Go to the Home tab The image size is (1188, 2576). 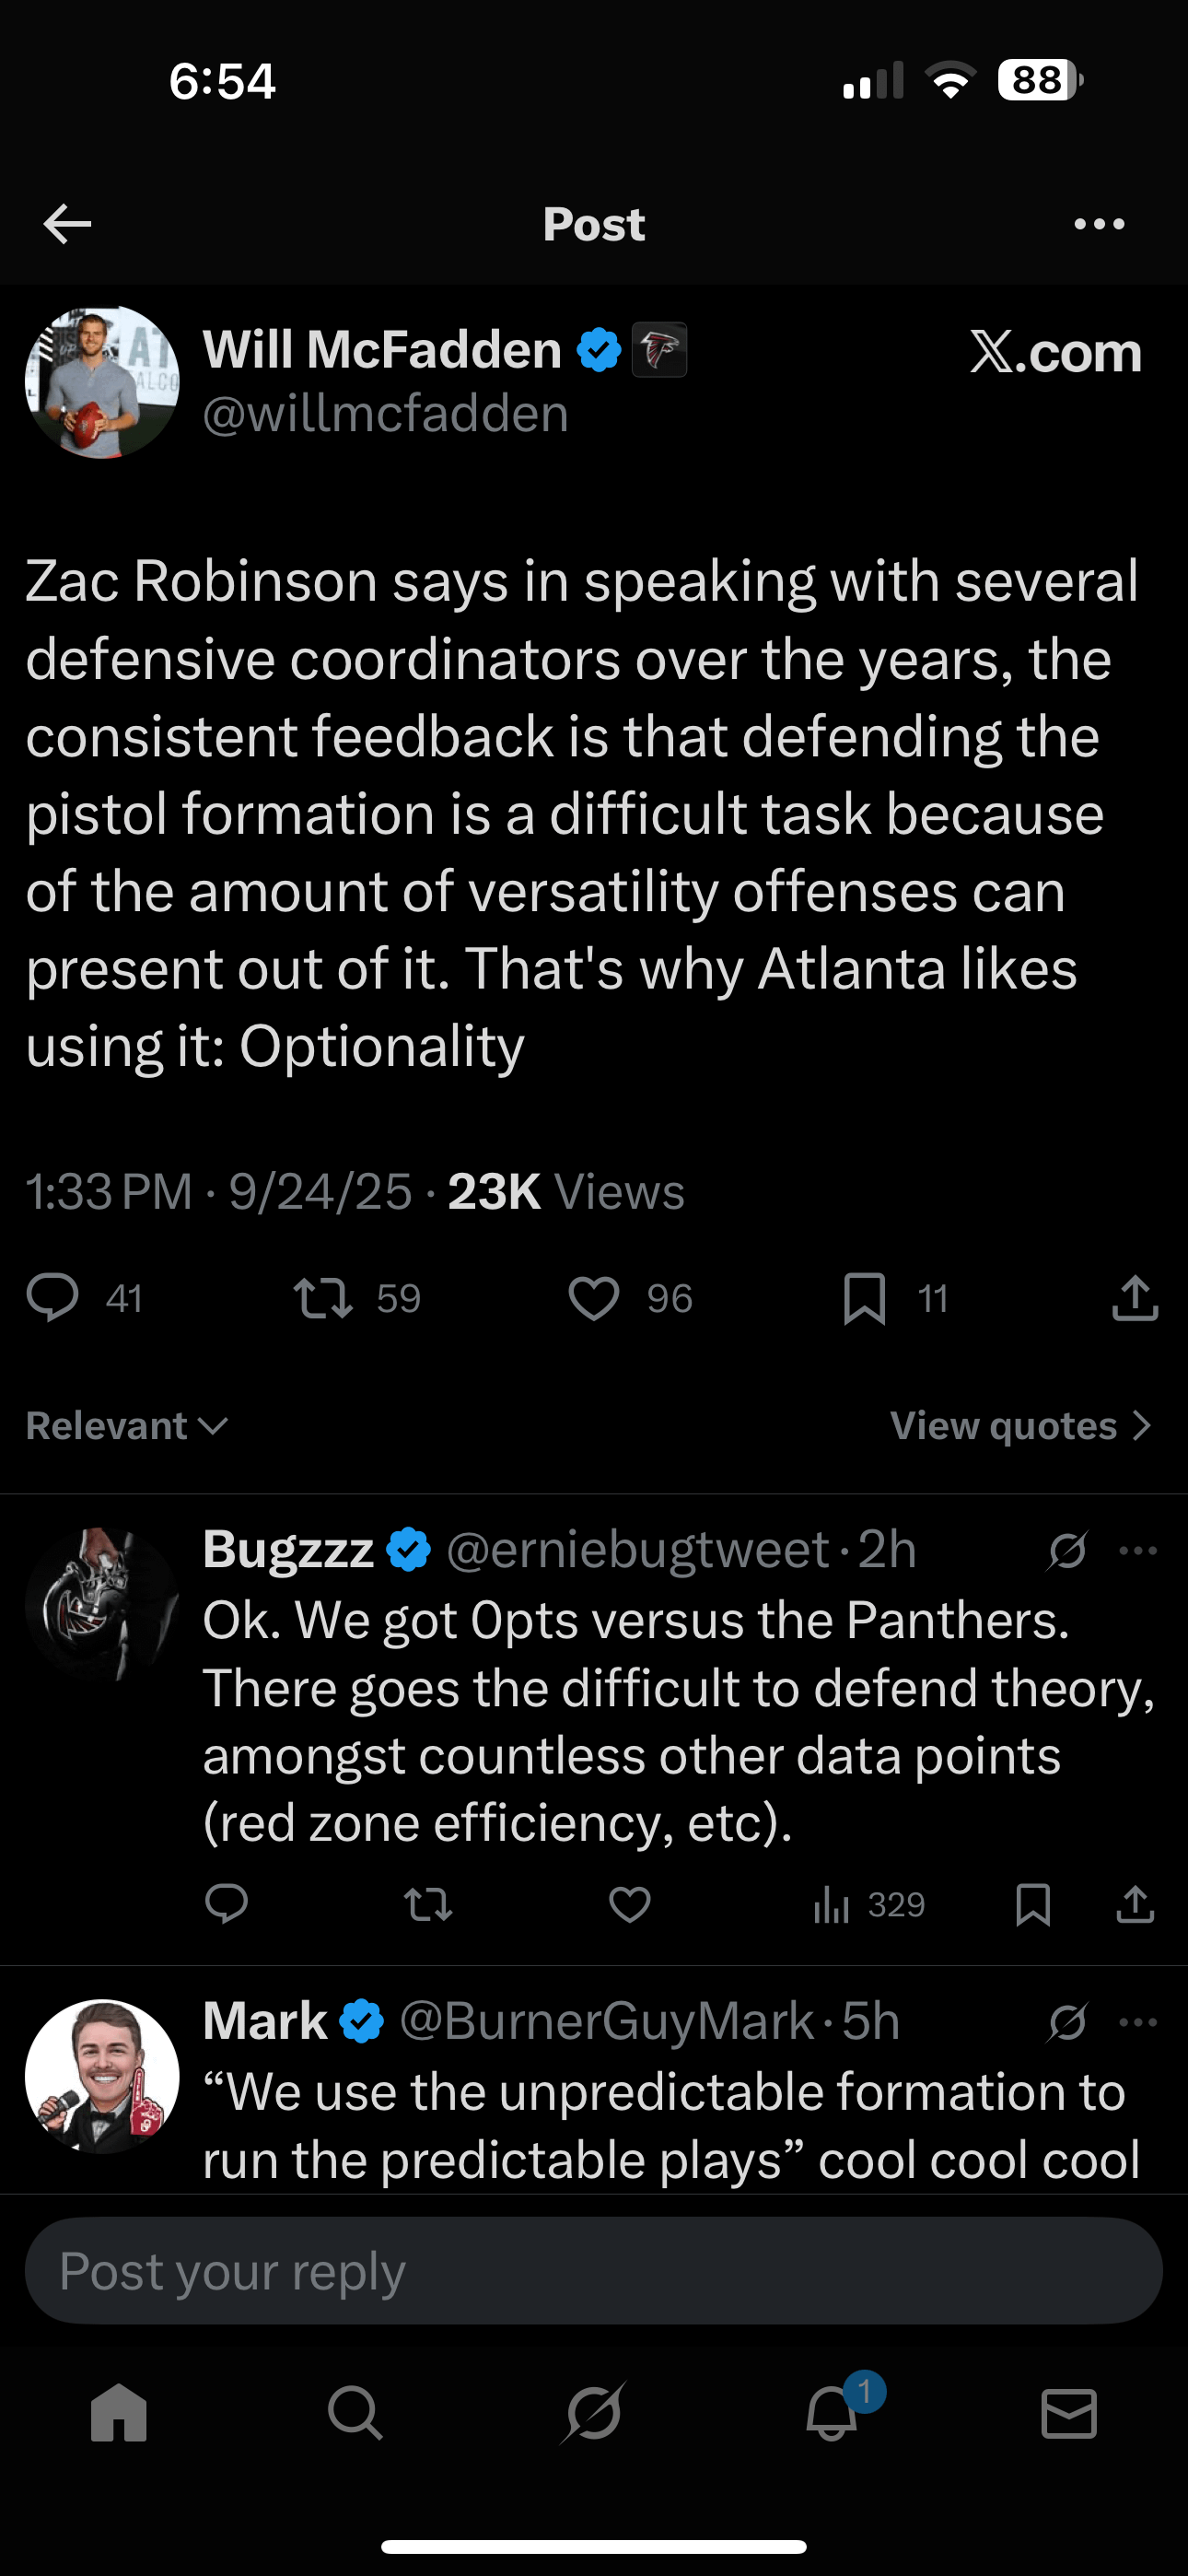(x=119, y=2414)
